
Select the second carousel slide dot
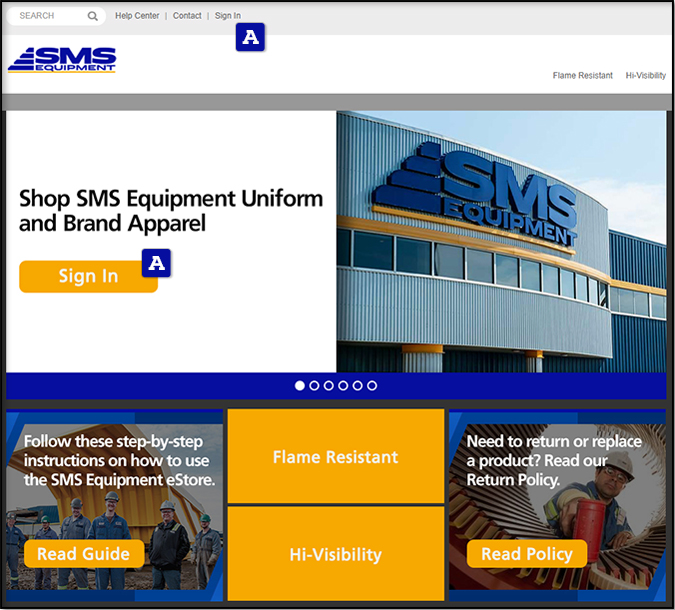coord(314,385)
